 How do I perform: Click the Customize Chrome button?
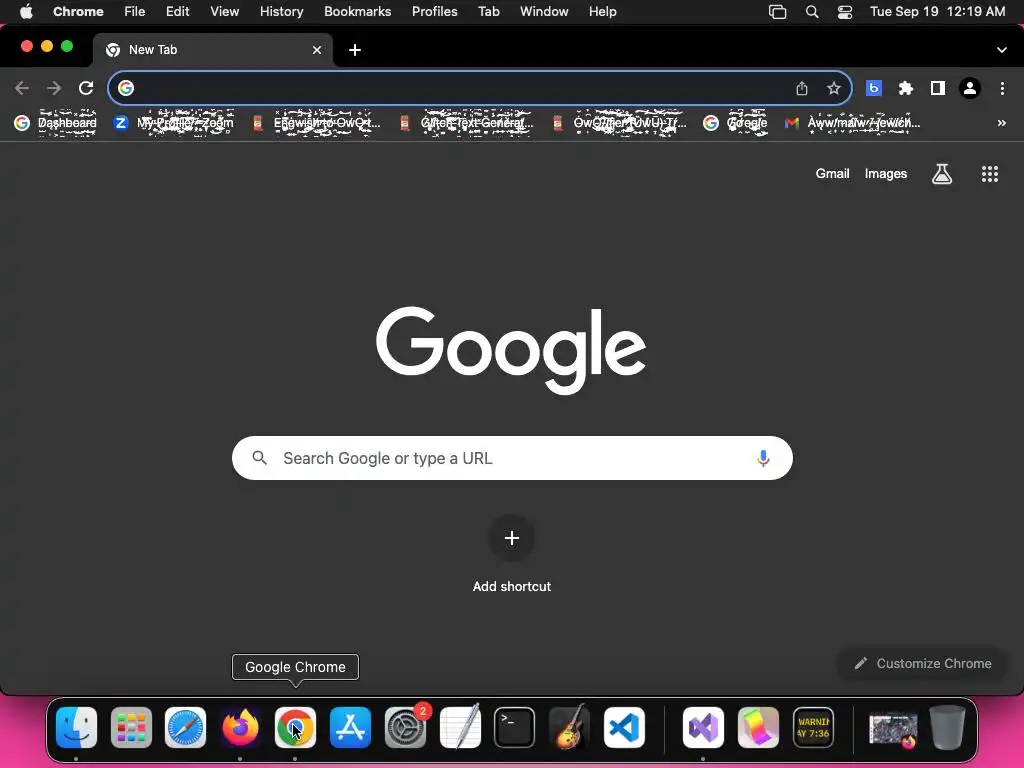coord(923,664)
